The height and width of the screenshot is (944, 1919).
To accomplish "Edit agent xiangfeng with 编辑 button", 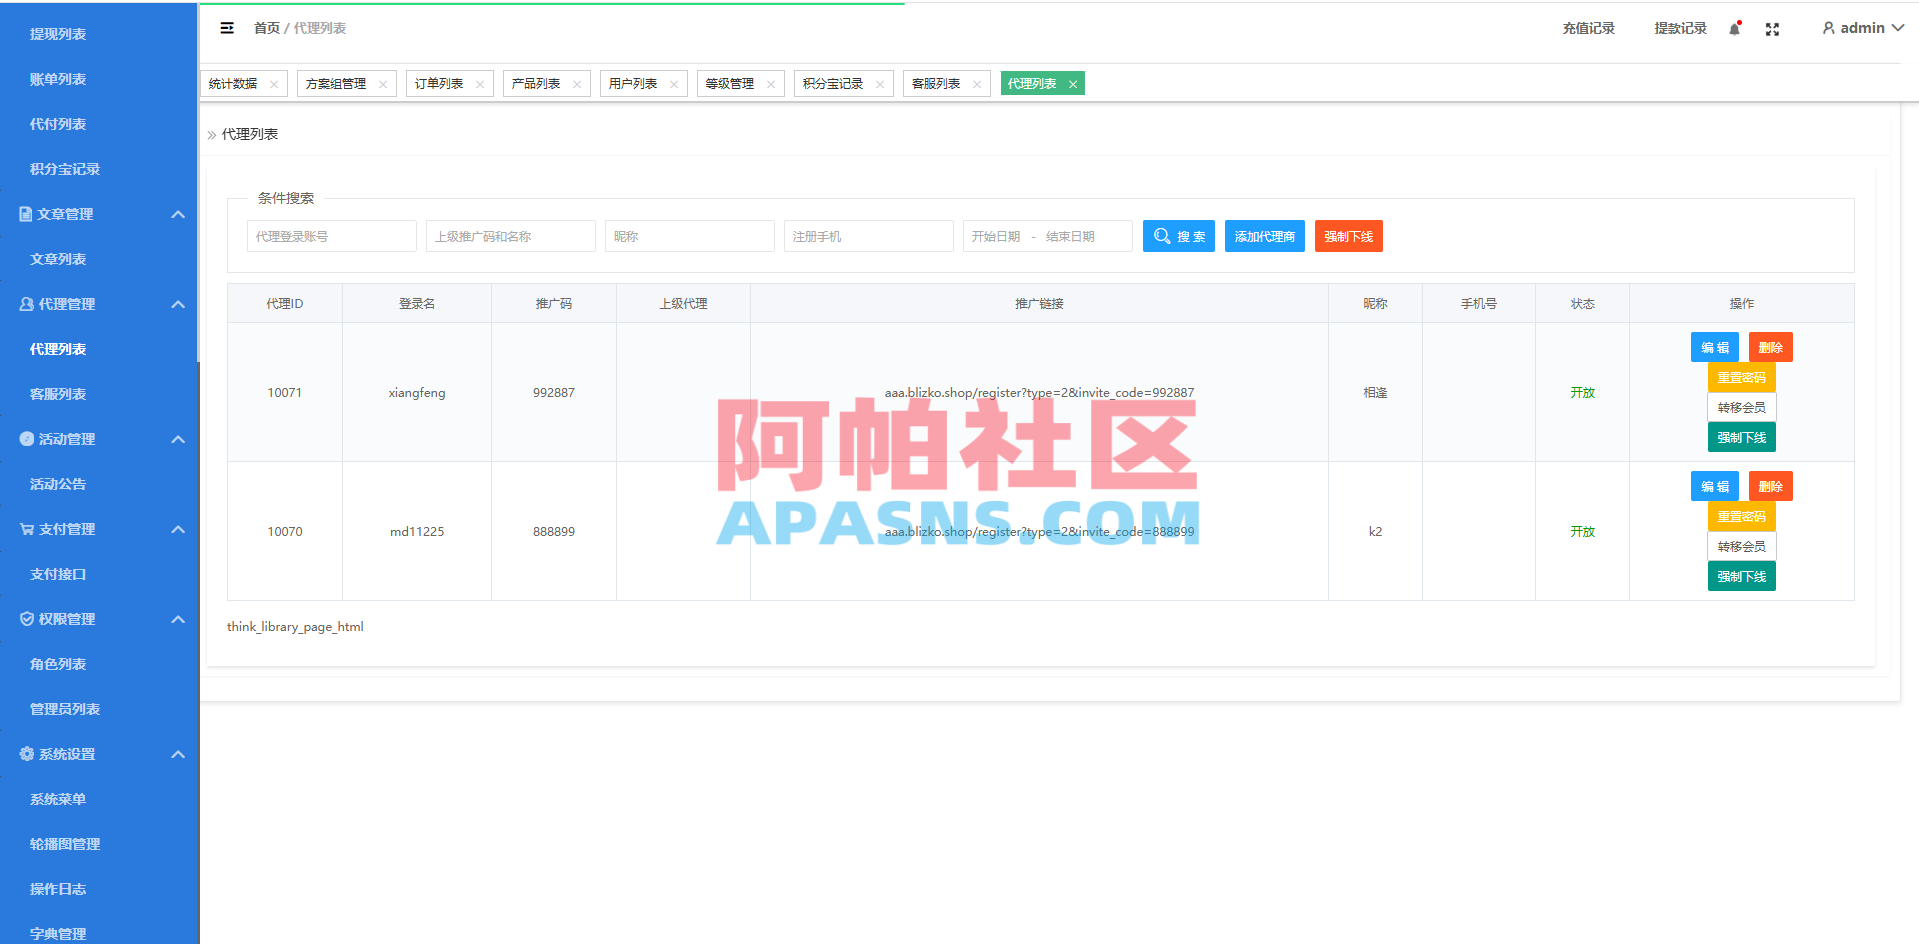I will click(x=1715, y=347).
